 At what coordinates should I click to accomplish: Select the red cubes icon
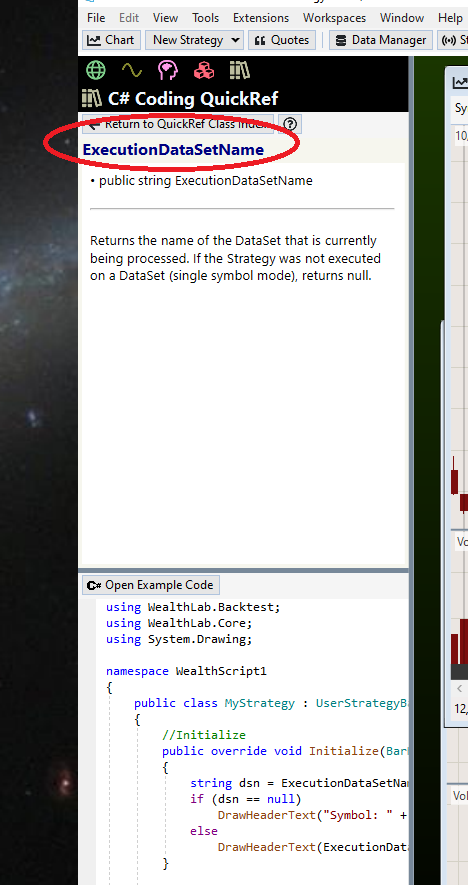click(204, 70)
